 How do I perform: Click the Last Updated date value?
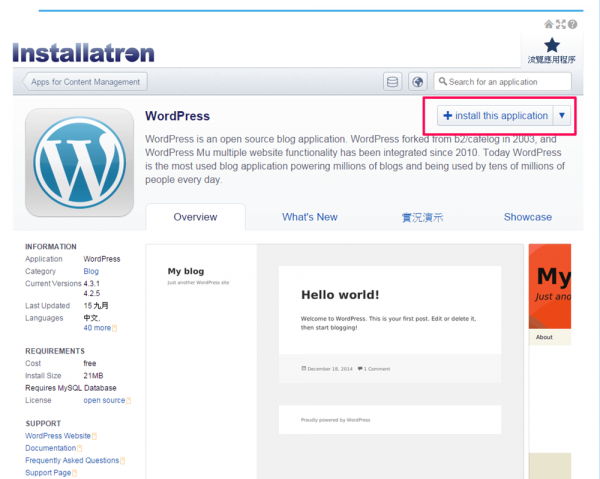coord(96,306)
